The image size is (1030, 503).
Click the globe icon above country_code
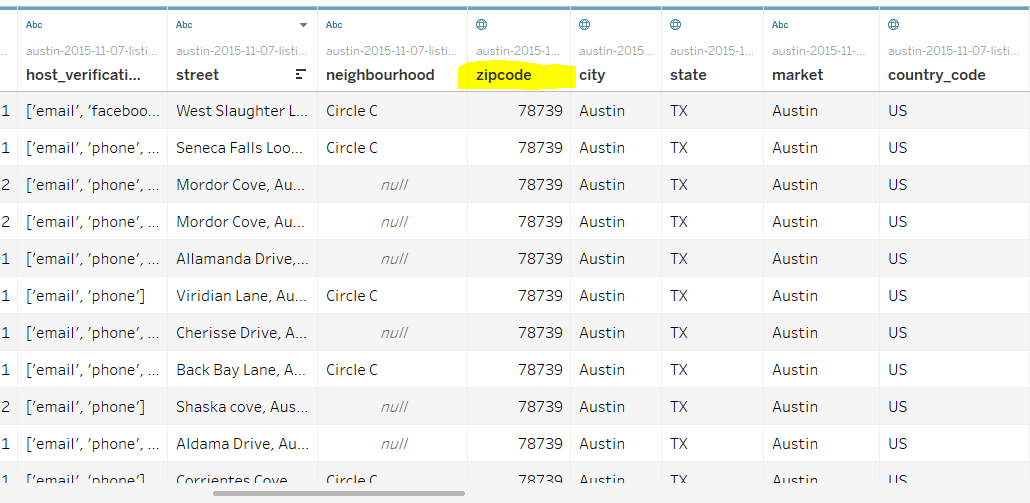pos(894,25)
